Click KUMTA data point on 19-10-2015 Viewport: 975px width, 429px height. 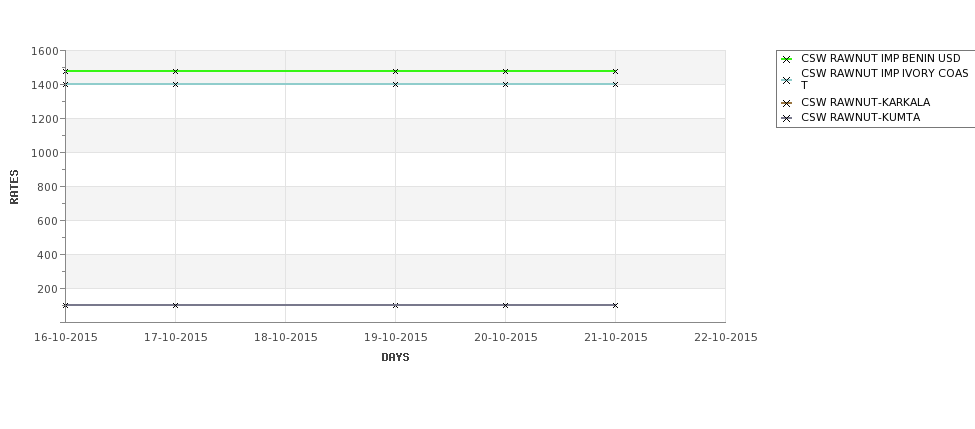click(x=395, y=305)
